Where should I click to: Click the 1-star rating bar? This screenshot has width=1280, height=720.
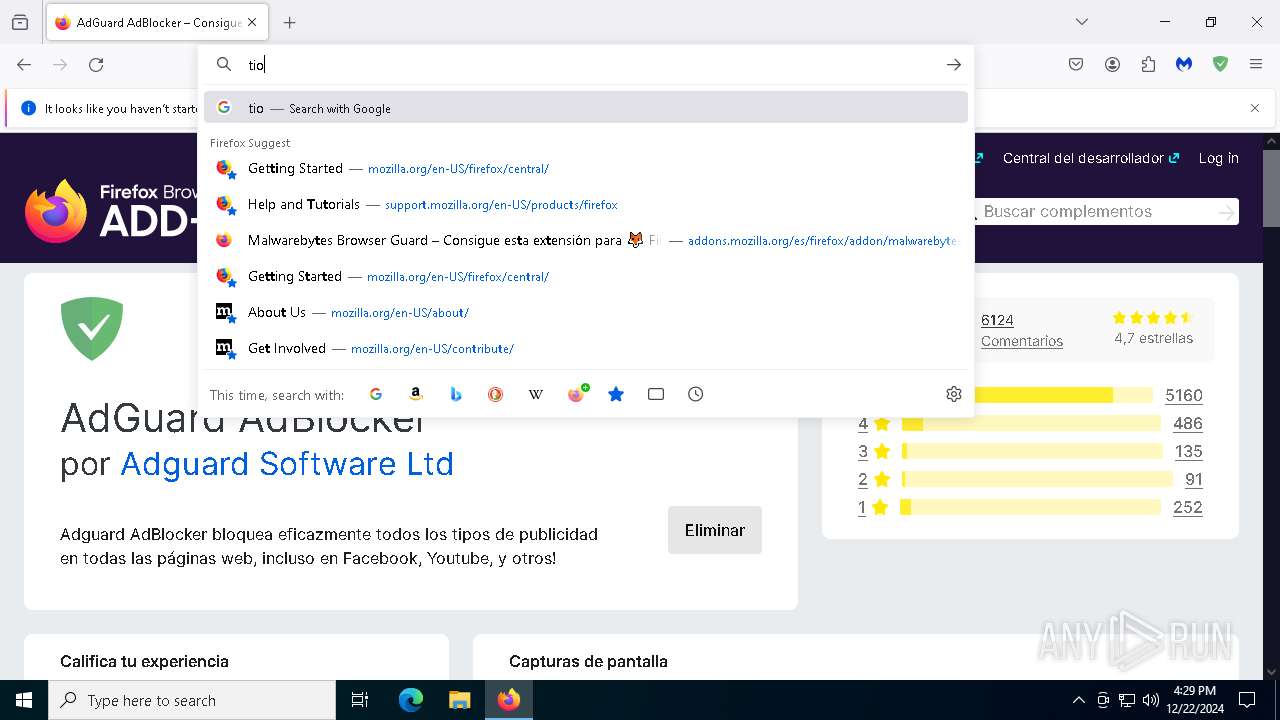click(x=1031, y=507)
